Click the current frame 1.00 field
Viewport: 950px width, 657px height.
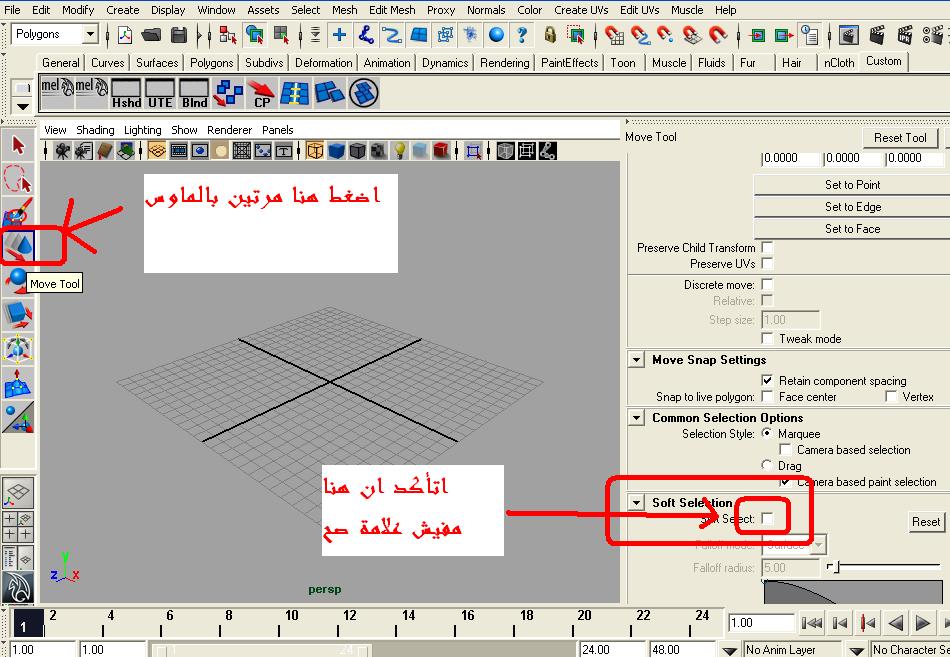pos(761,622)
